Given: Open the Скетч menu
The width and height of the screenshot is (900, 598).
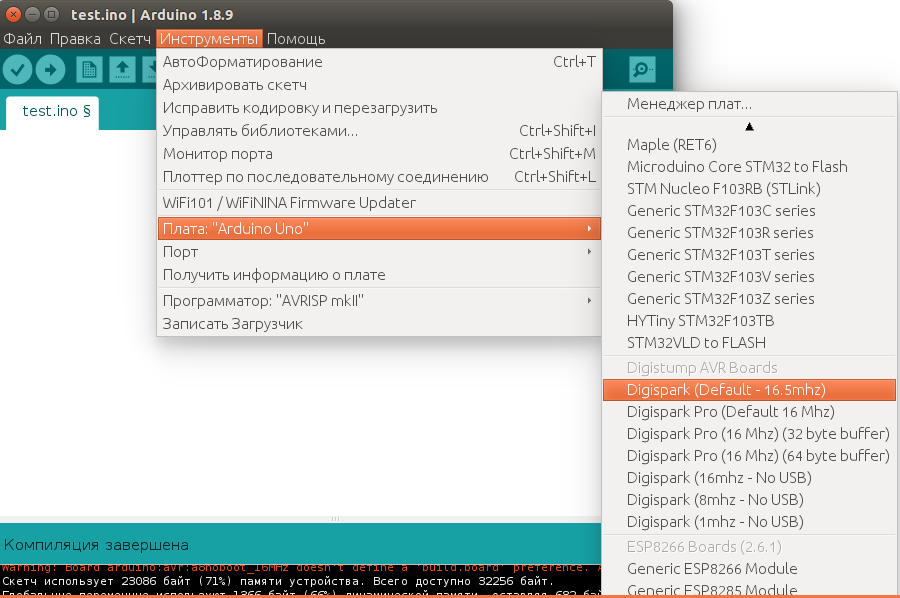Looking at the screenshot, I should (129, 39).
